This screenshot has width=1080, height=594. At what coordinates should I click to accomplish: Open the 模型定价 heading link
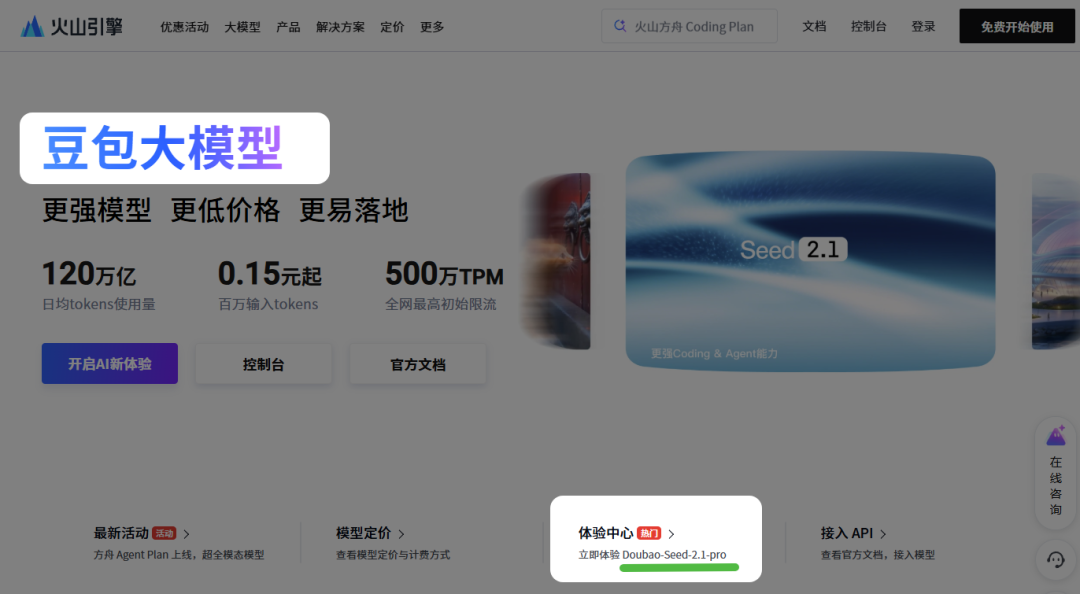coord(364,533)
